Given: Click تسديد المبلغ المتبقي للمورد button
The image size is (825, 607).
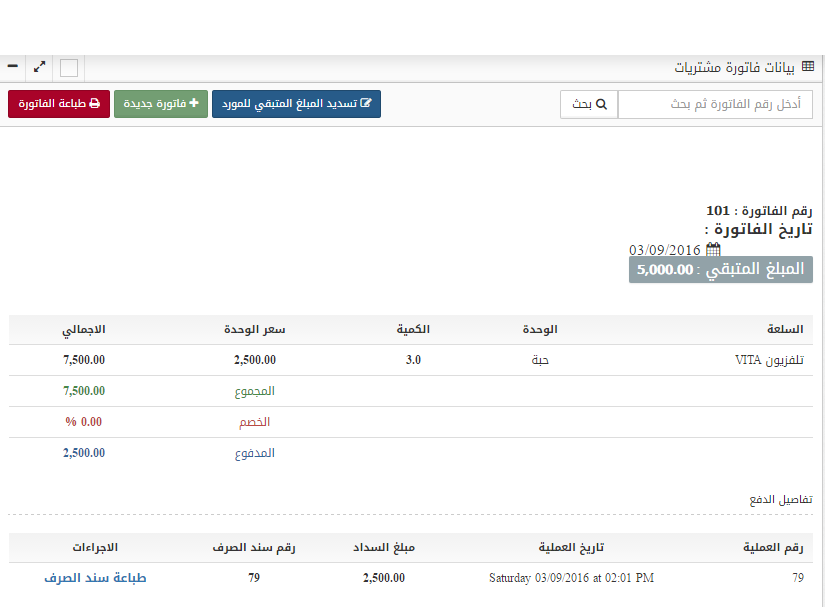Looking at the screenshot, I should coord(296,103).
